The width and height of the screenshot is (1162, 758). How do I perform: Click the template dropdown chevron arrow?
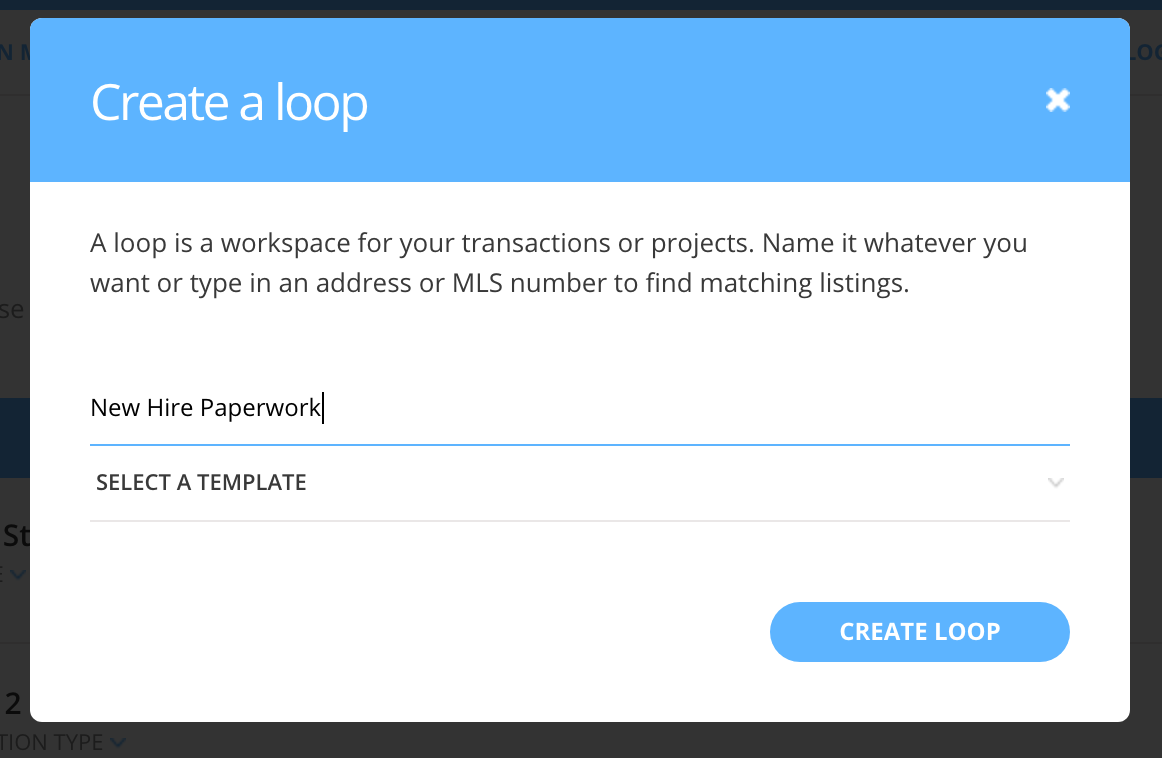[1055, 483]
